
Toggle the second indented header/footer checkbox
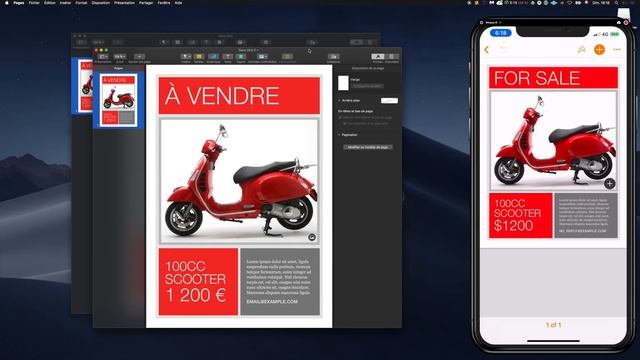point(345,123)
